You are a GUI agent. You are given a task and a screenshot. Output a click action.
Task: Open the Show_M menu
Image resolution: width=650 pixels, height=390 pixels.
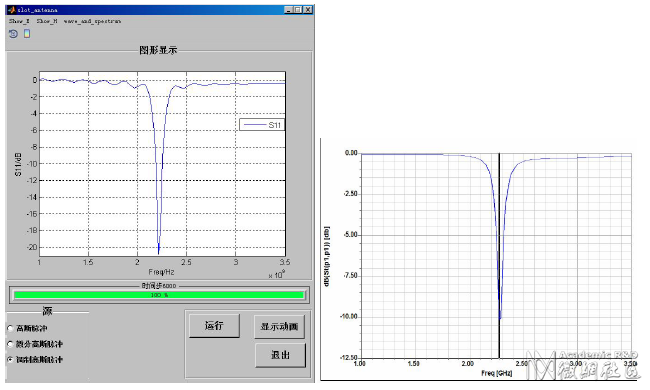click(47, 21)
